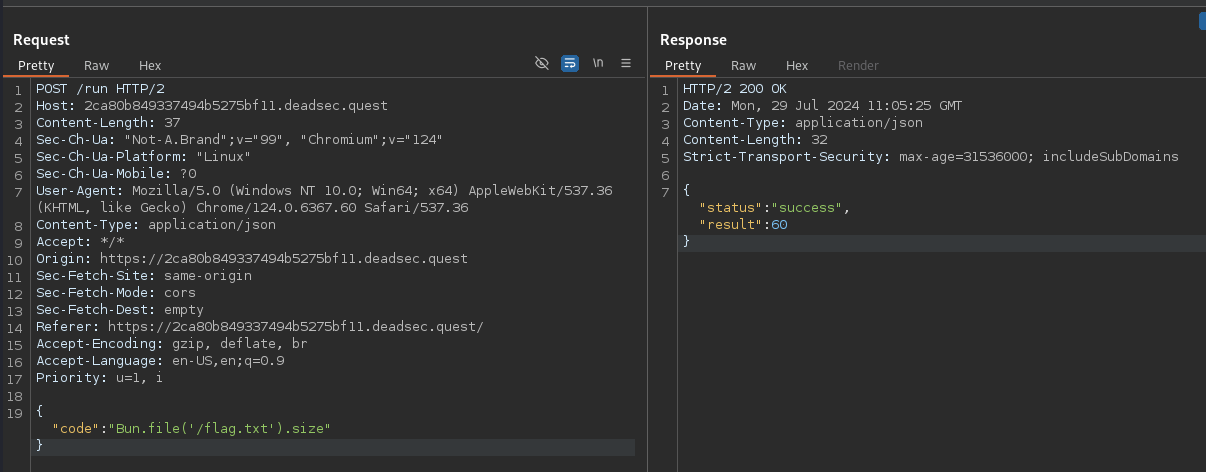Click the "status":"success" line in response
1206x472 pixels.
pos(775,208)
